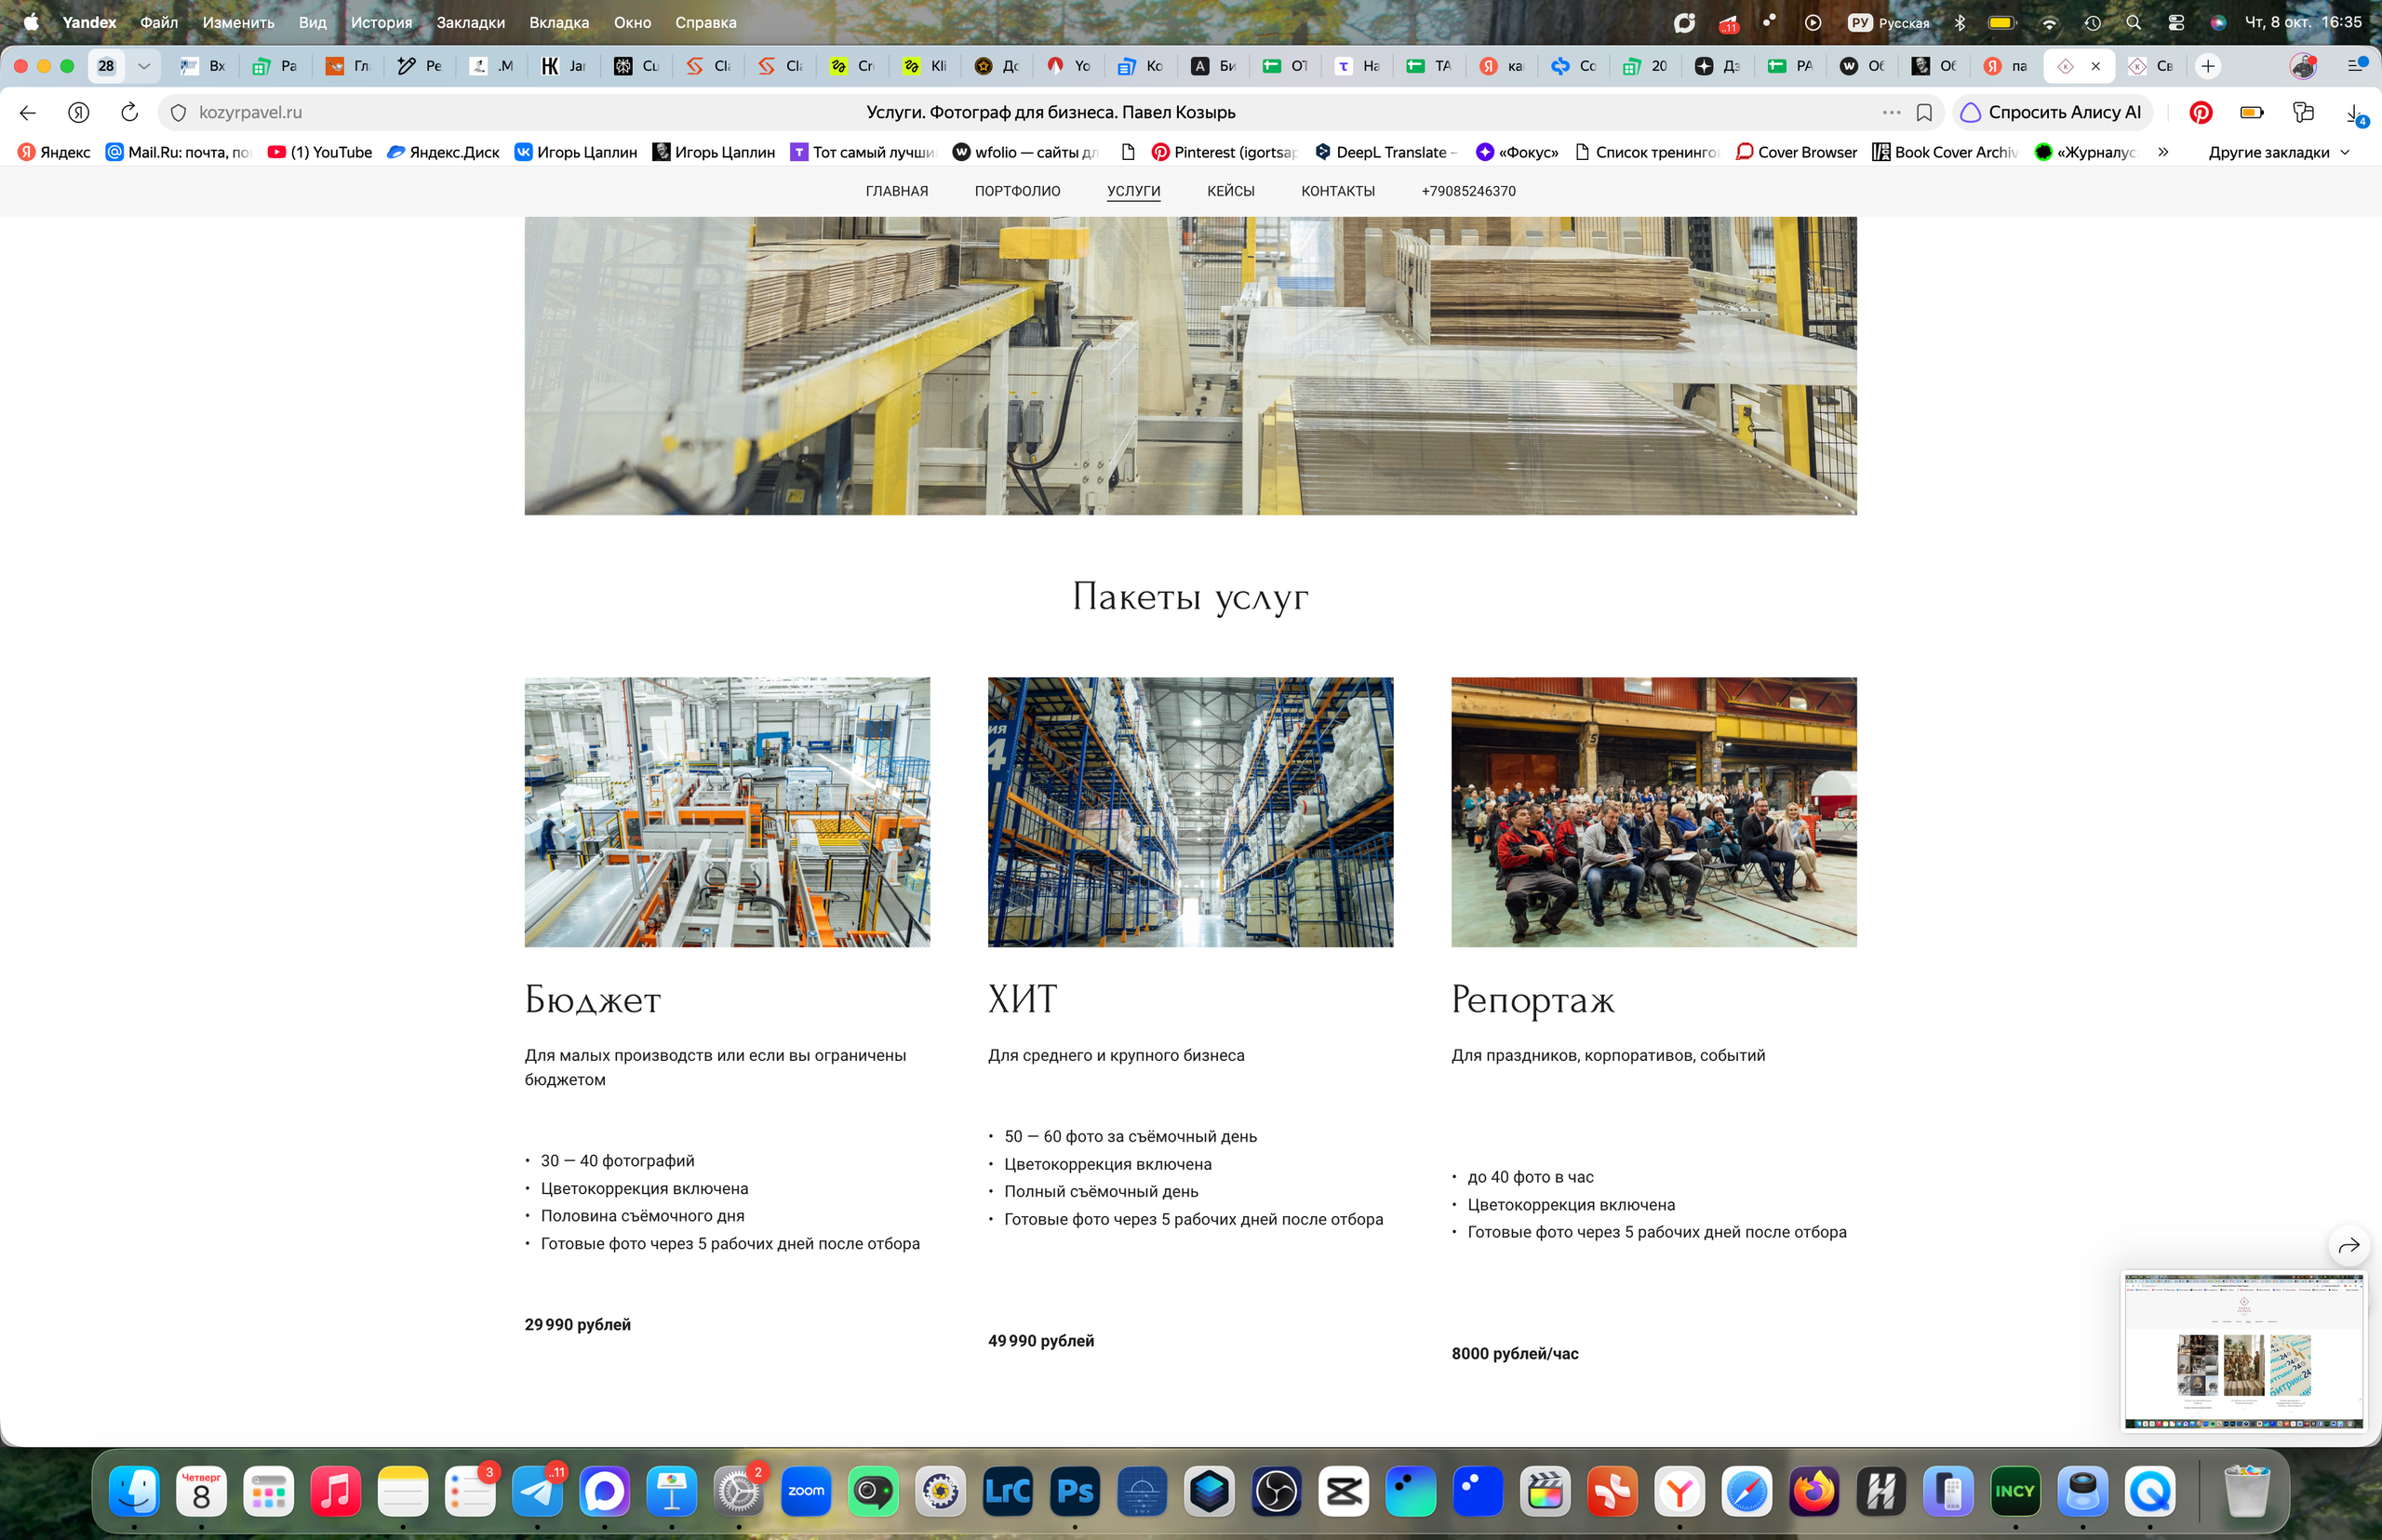This screenshot has width=2382, height=1540.
Task: Open the История menu in the menu bar
Action: click(381, 22)
